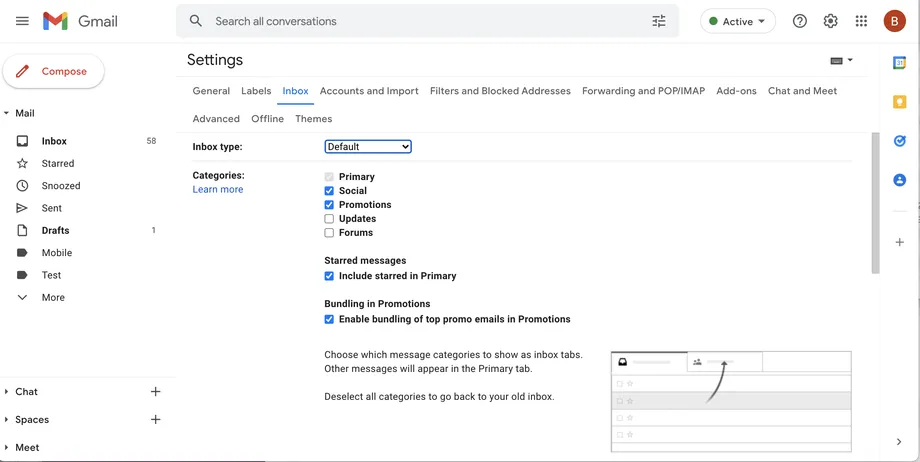
Task: Toggle bundling of top promo emails
Action: pyautogui.click(x=329, y=319)
